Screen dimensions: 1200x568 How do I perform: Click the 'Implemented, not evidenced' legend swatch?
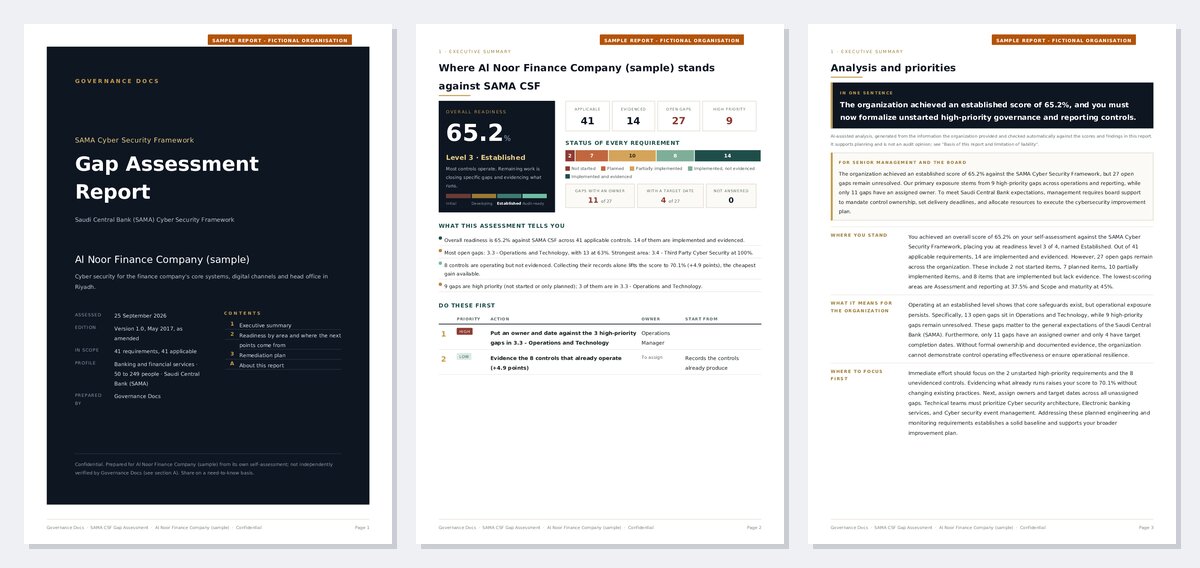(689, 169)
